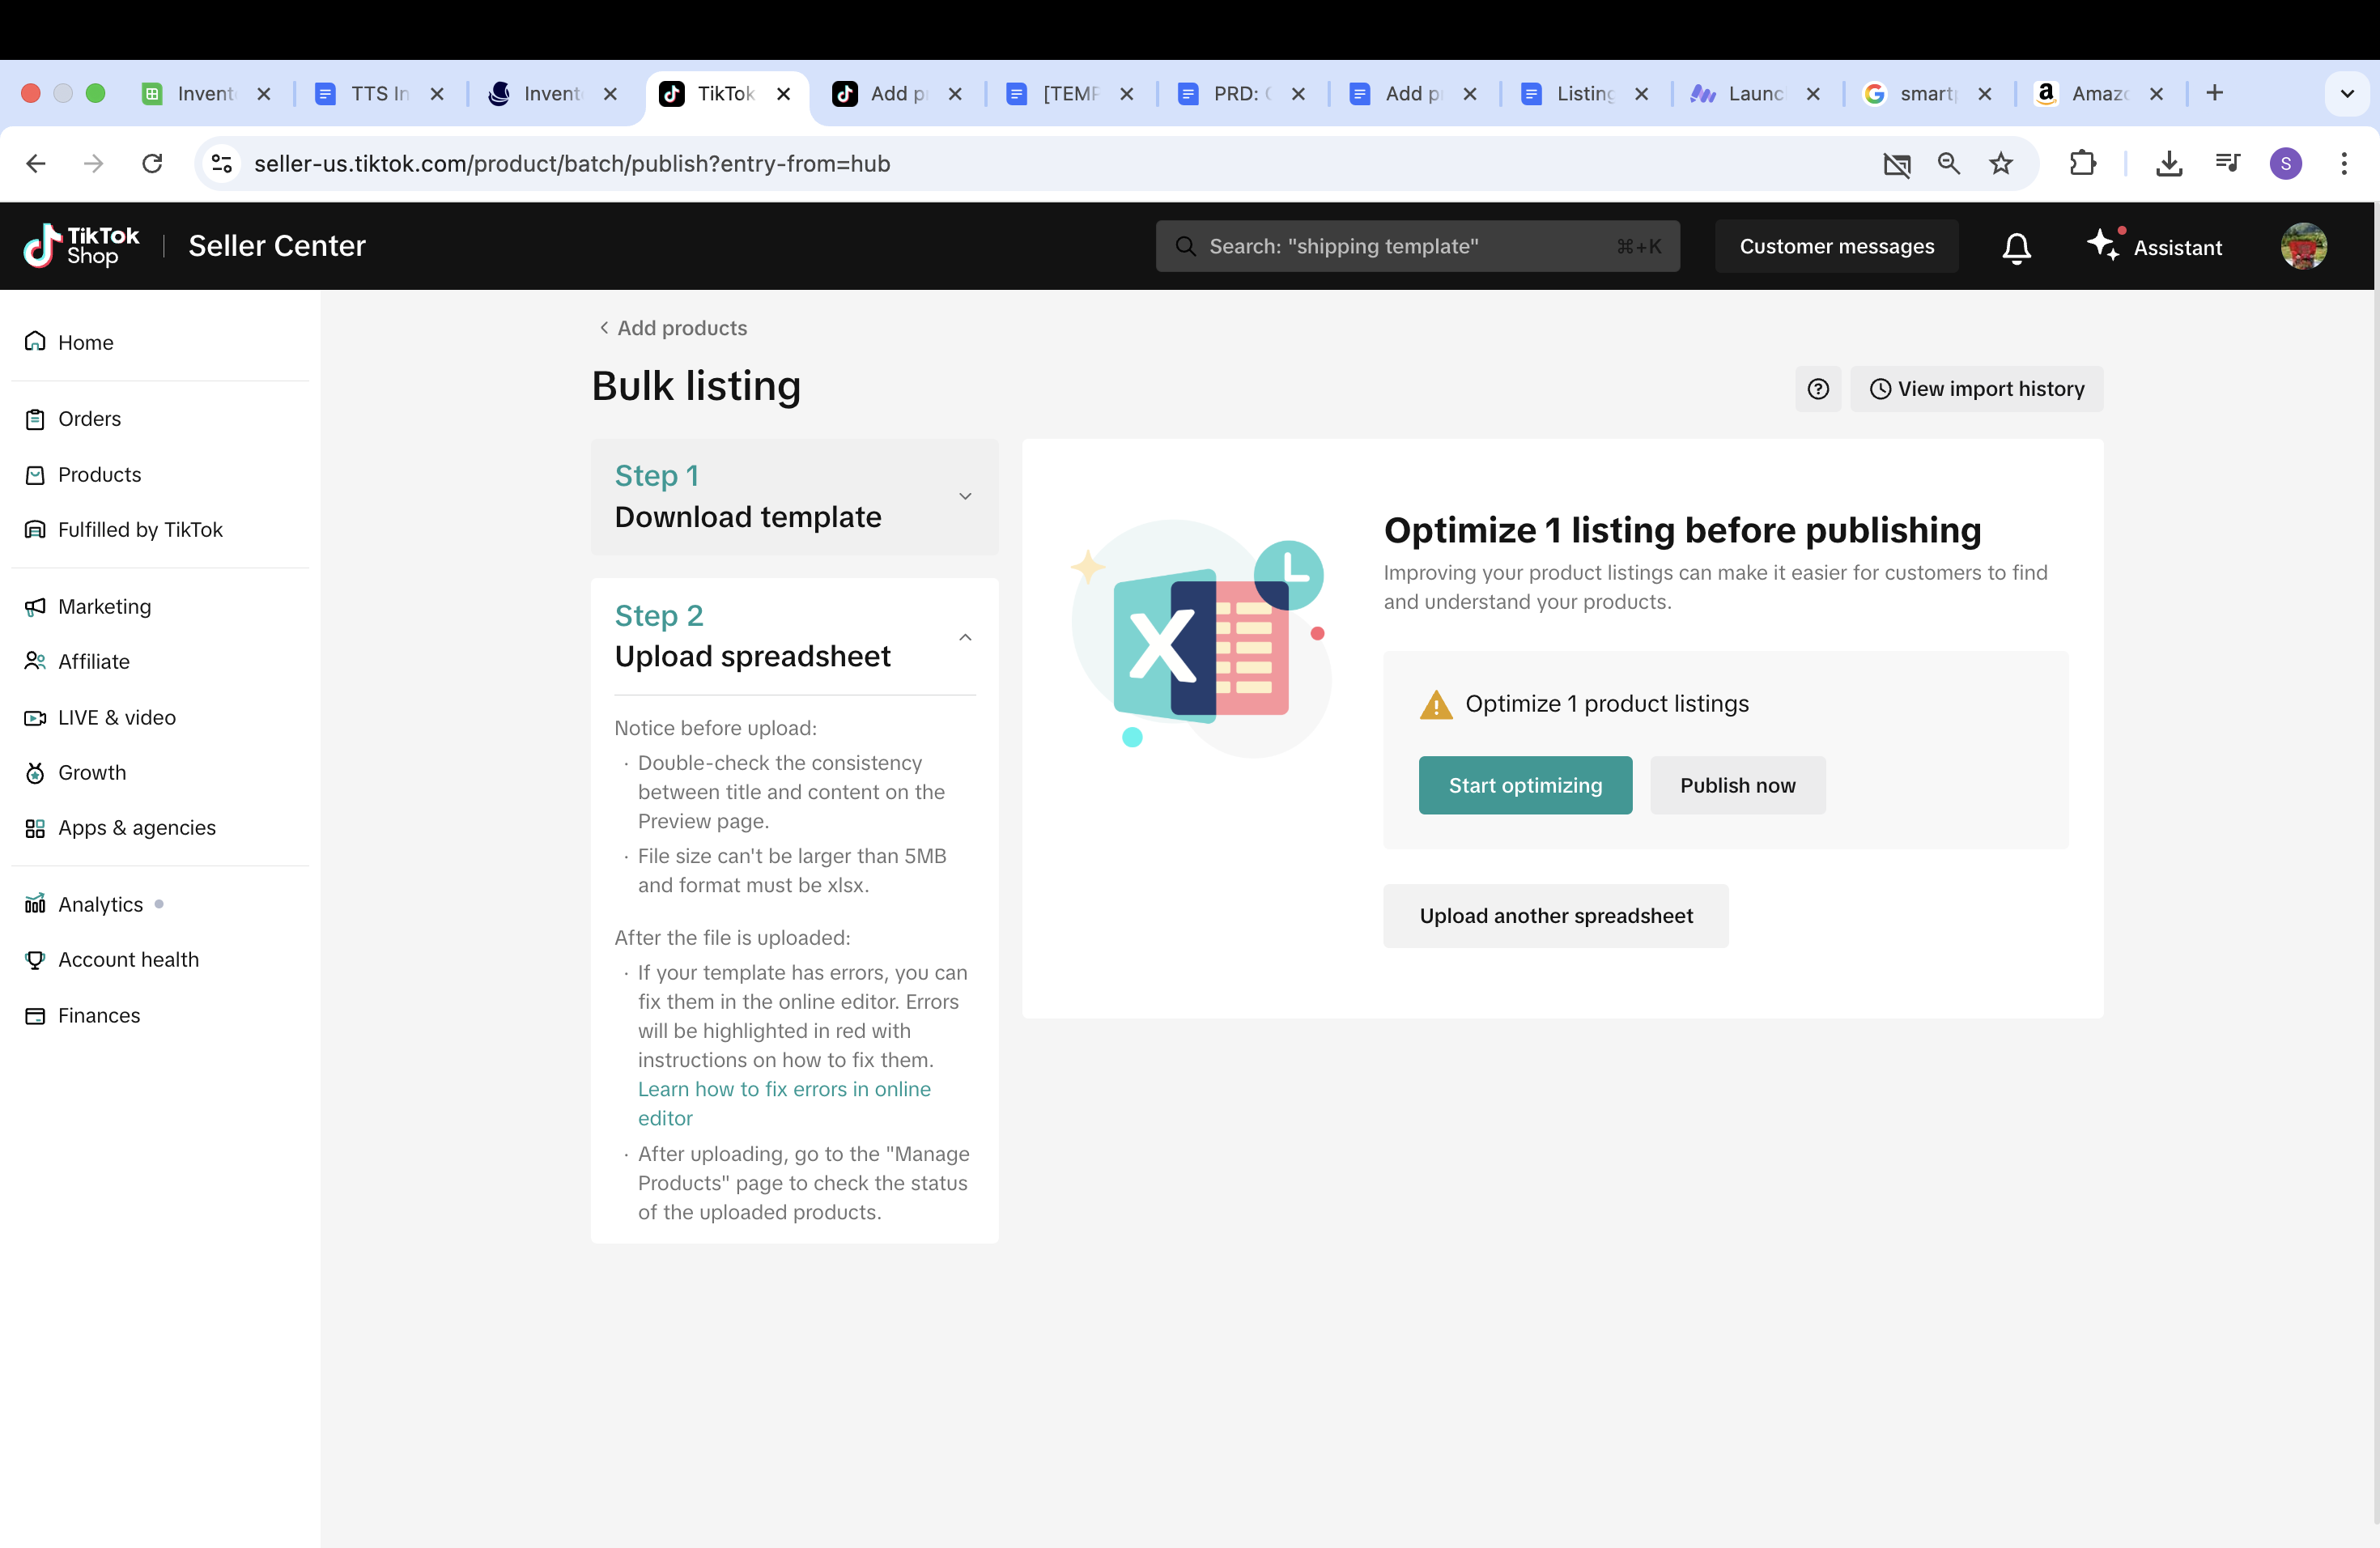This screenshot has width=2380, height=1548.
Task: Open browser extensions puzzle icon
Action: [x=2082, y=163]
